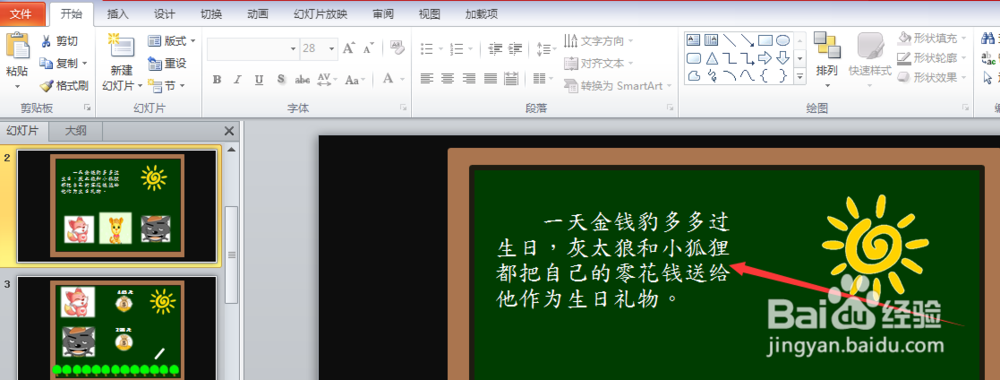Switch to the Insert (插入) tab

click(117, 14)
